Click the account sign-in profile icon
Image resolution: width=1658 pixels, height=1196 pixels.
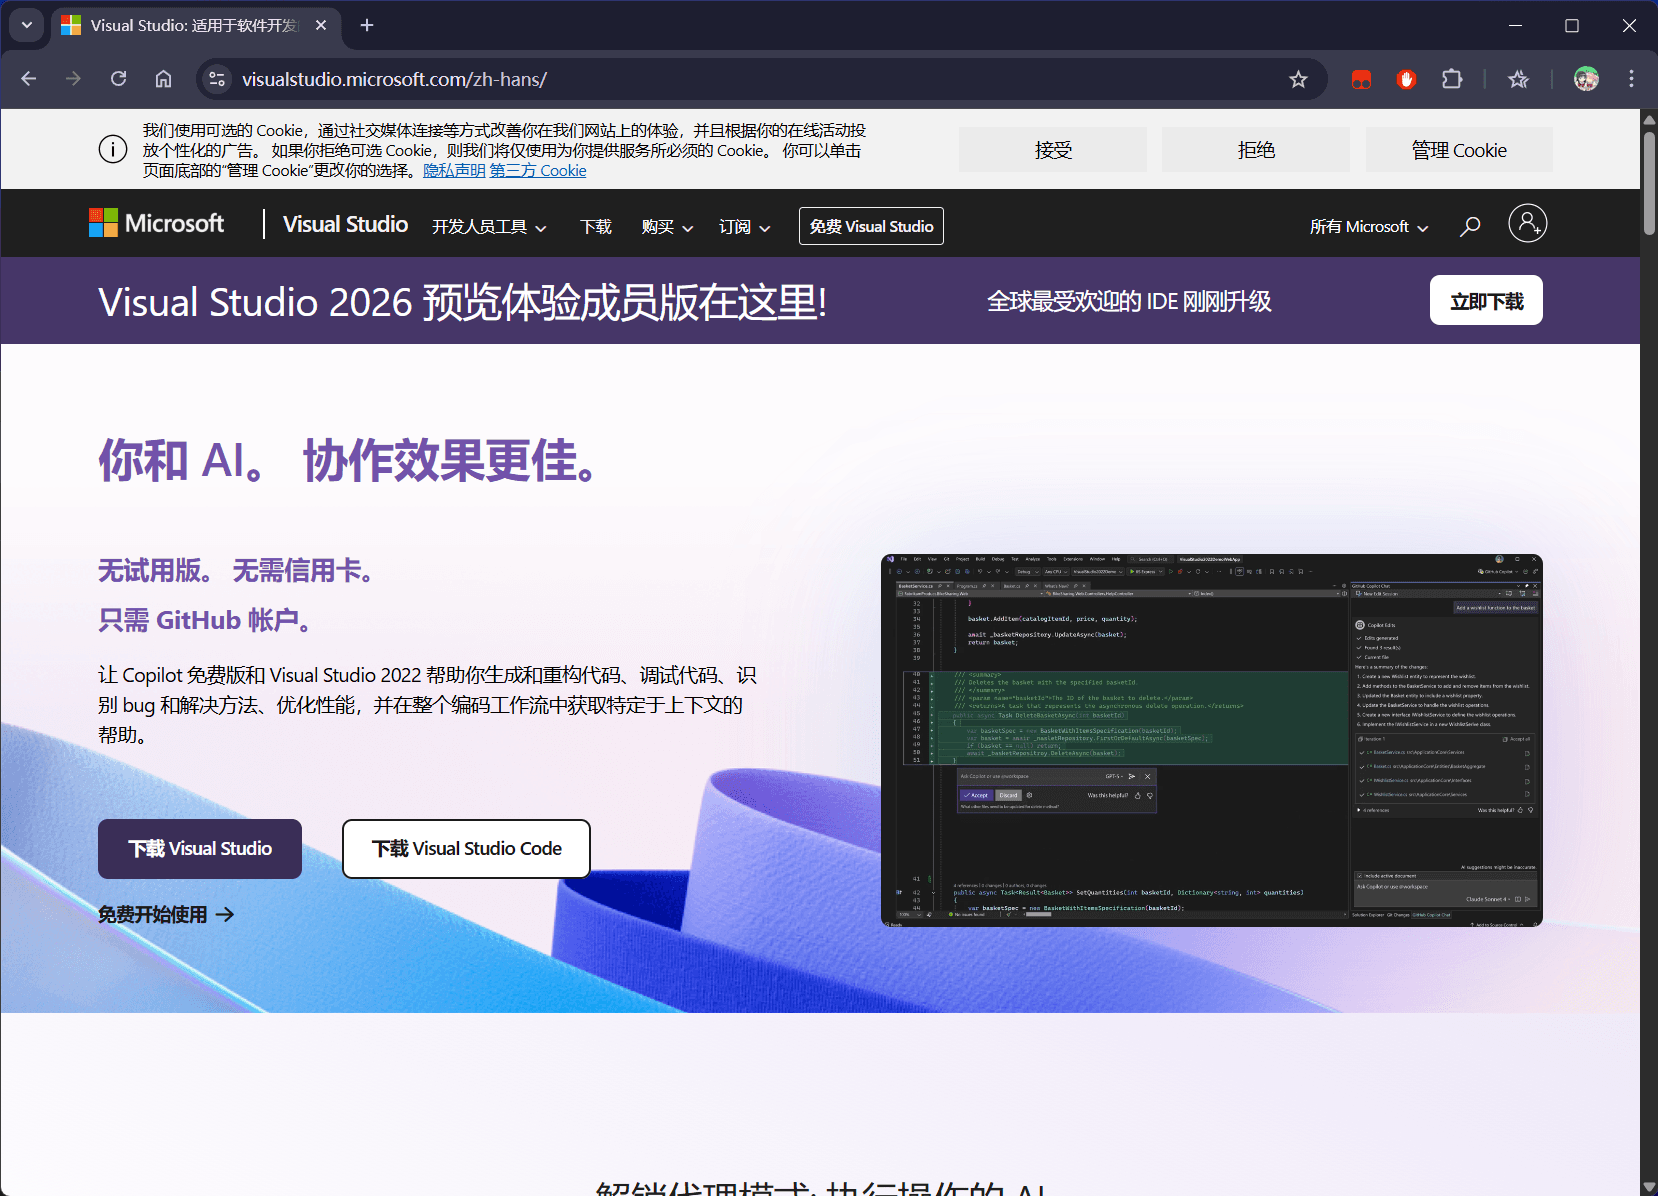pyautogui.click(x=1527, y=224)
